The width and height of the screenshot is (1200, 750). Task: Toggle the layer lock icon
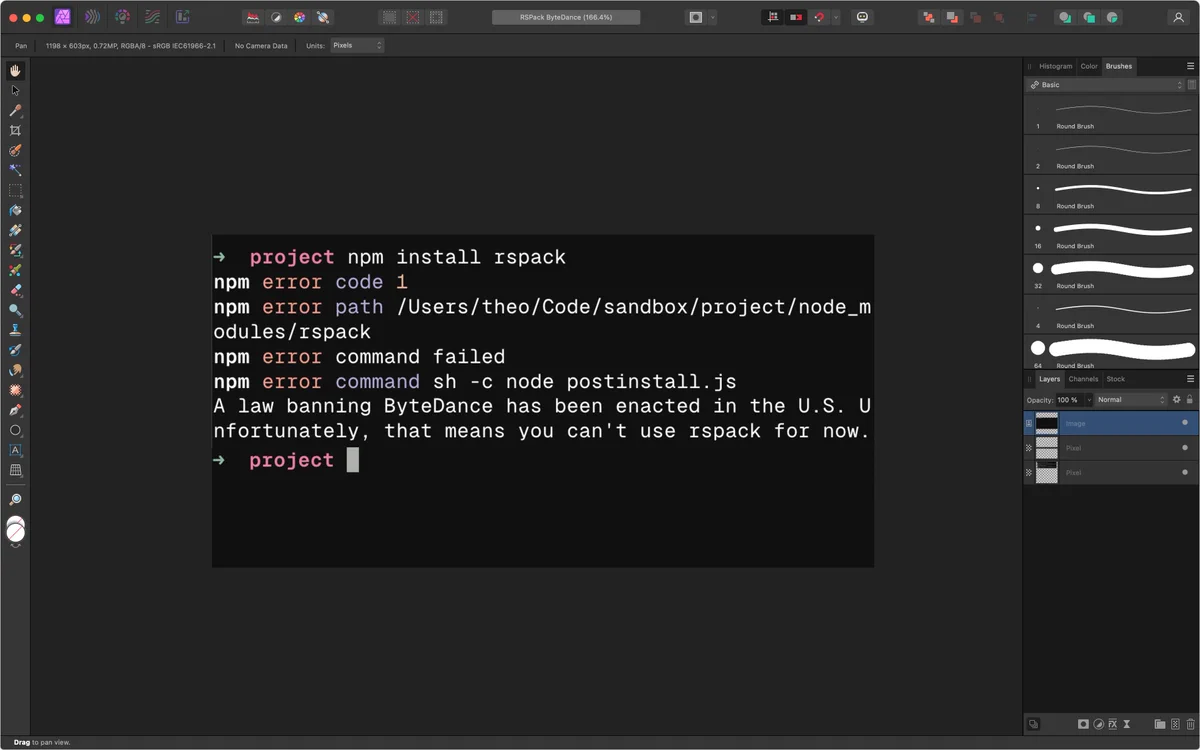[1190, 400]
